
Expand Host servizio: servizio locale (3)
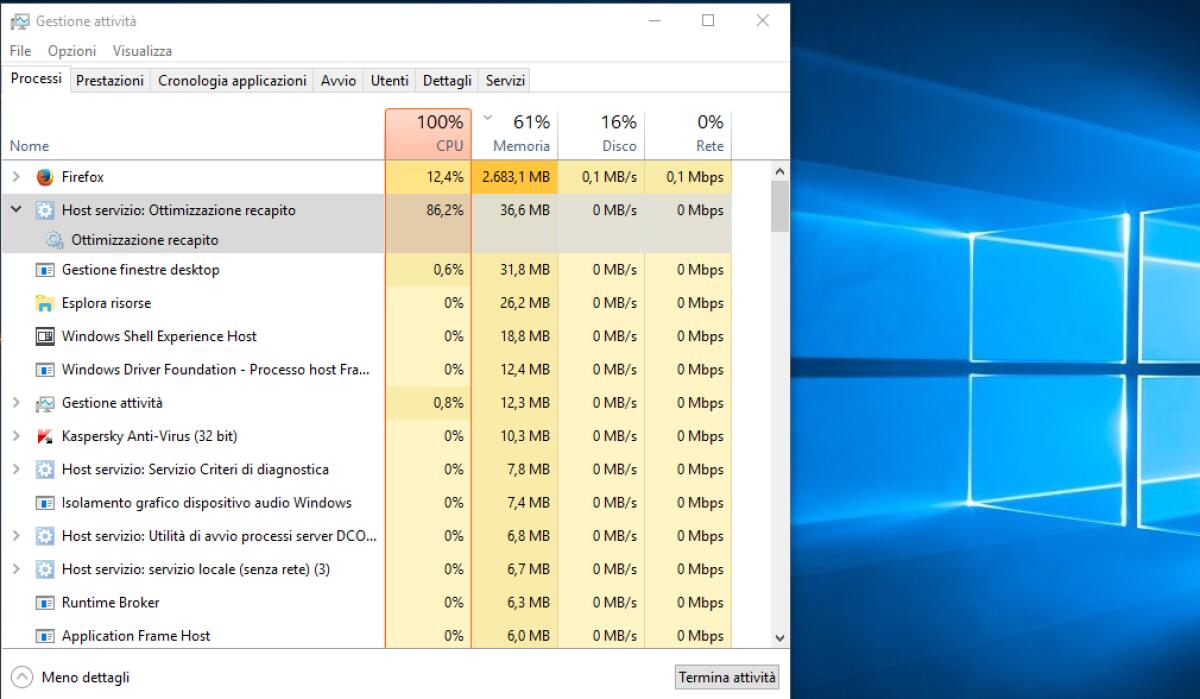coord(16,570)
